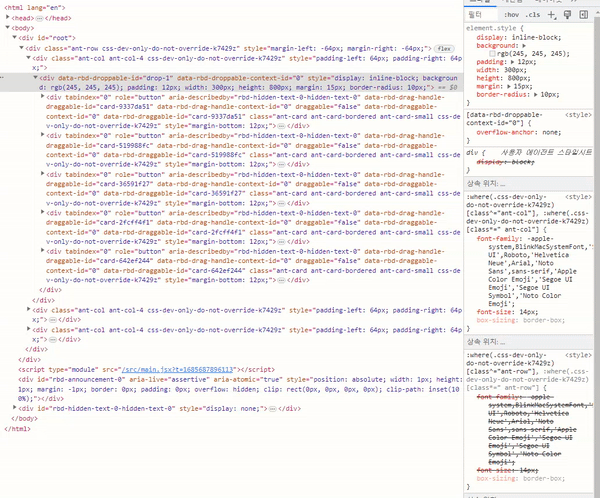Expand the border-radius shorthand property arrow

click(535, 95)
